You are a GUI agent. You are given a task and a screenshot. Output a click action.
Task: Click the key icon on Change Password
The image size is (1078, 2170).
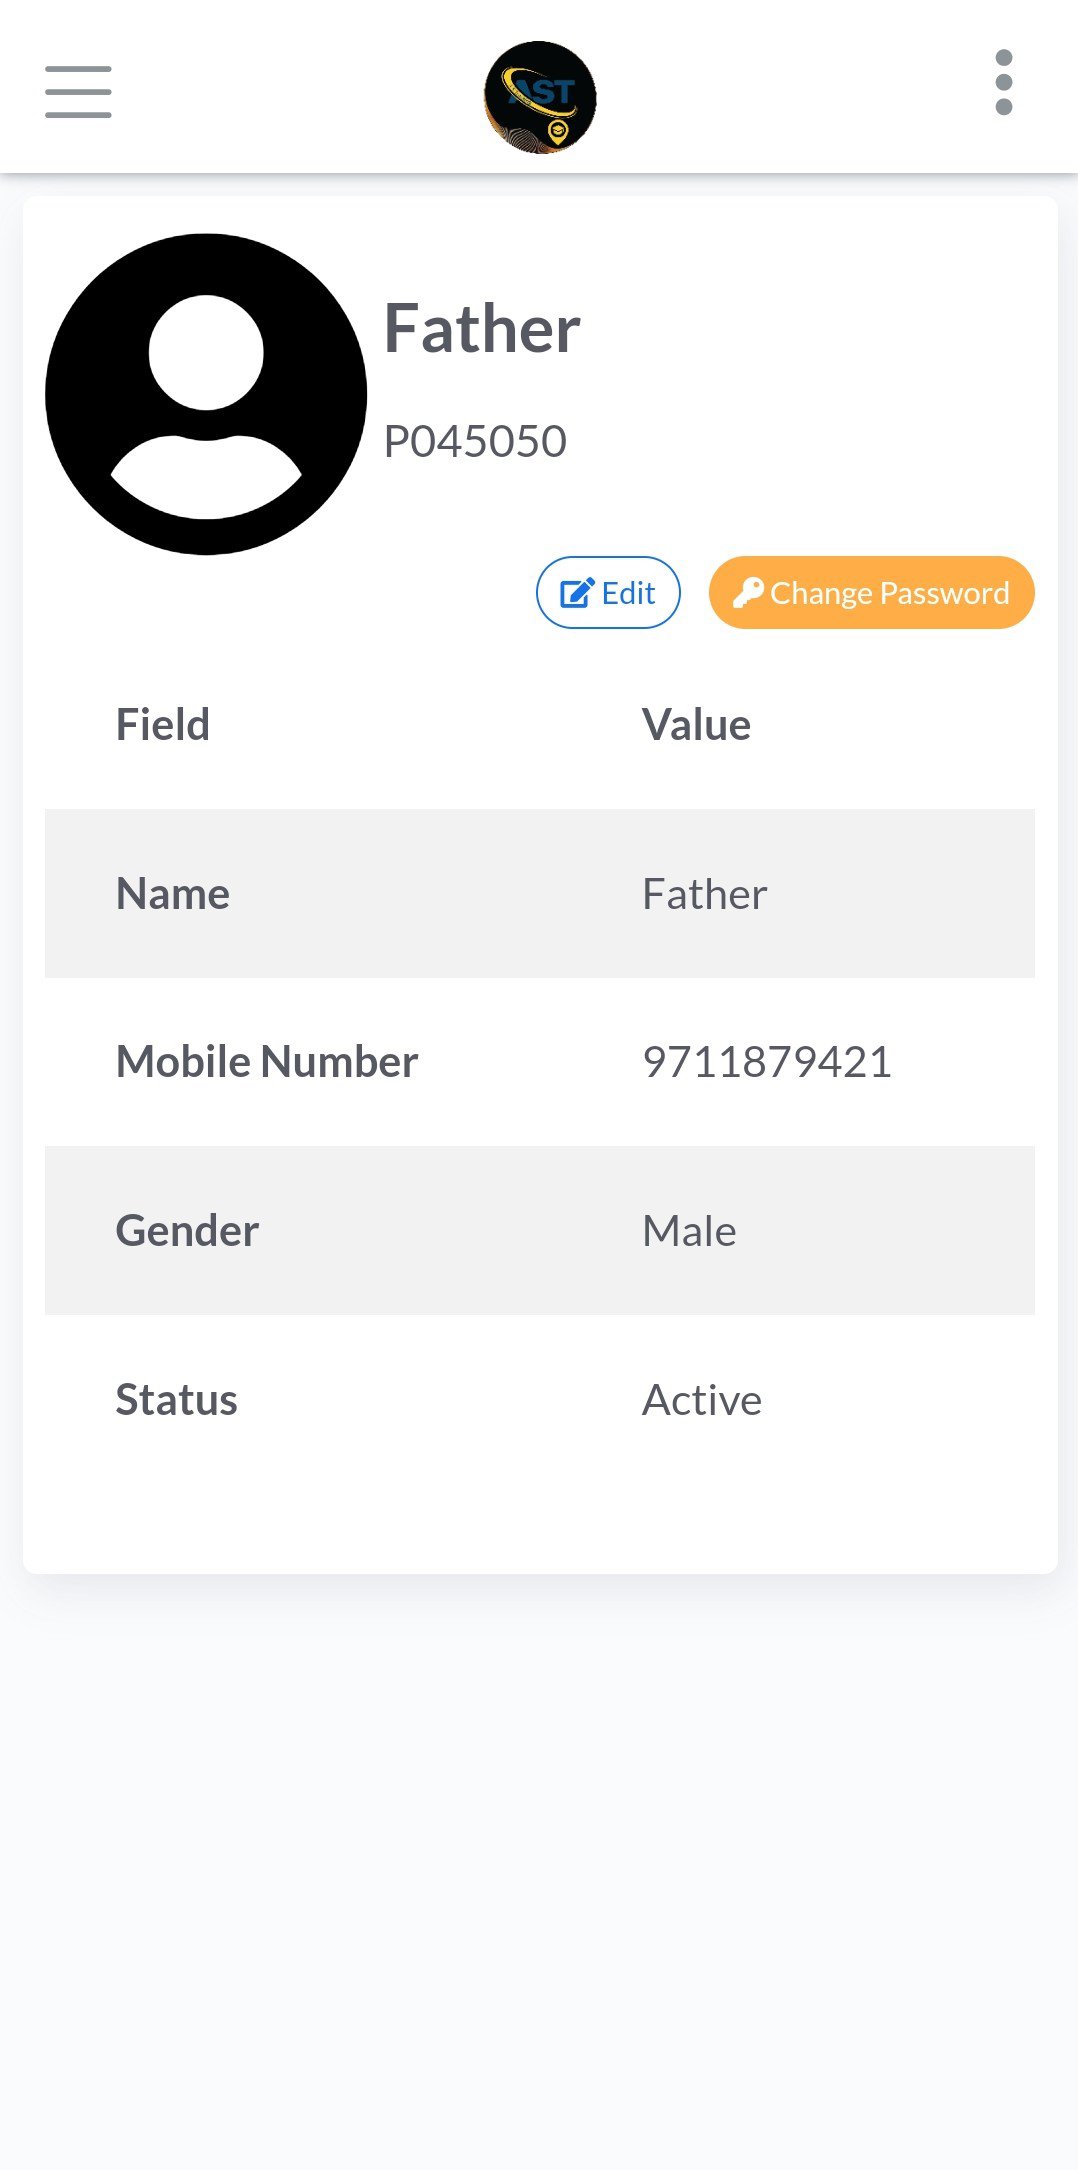748,592
